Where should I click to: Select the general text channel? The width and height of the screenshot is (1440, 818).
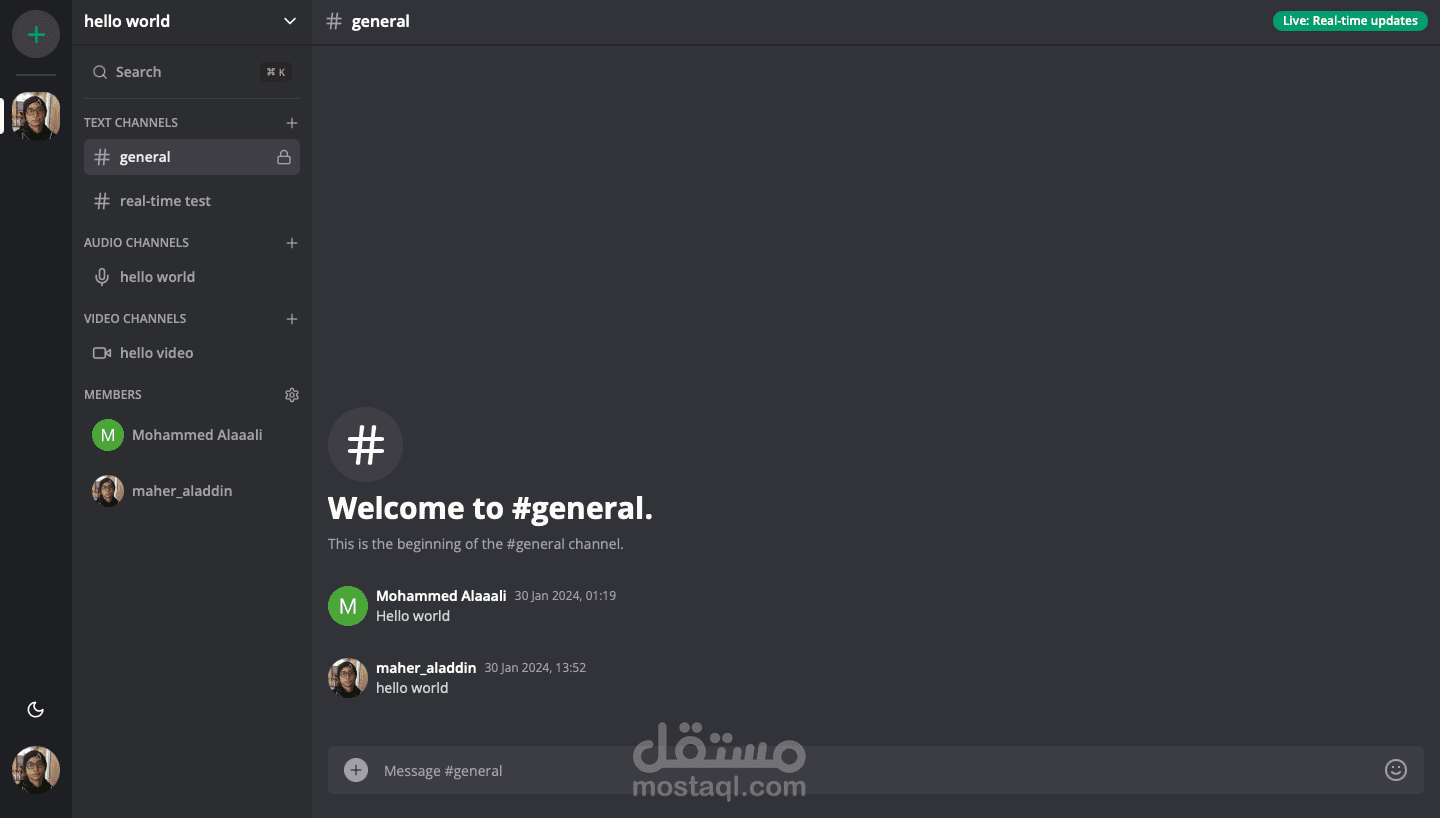(x=192, y=157)
